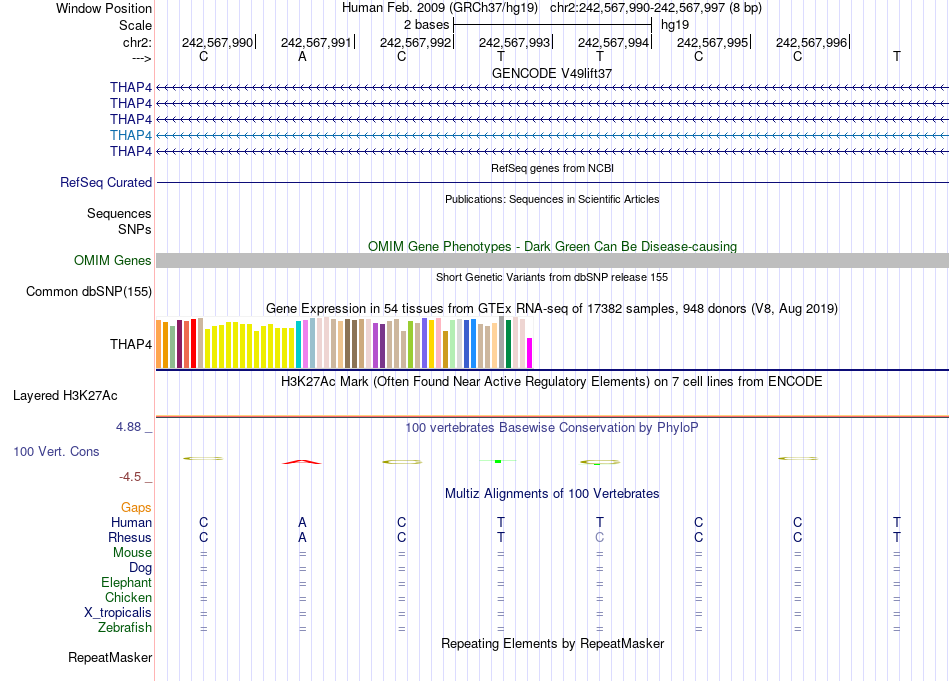Click the Common dbSNP(155) track label
Screen dimensions: 950x681
(89, 291)
